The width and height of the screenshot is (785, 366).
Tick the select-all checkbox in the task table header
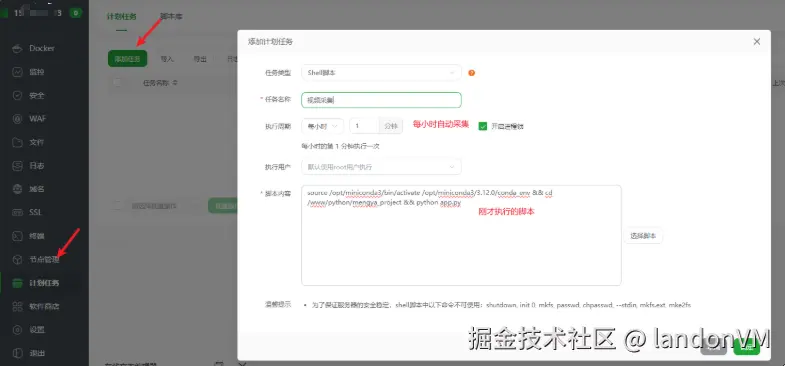[117, 83]
